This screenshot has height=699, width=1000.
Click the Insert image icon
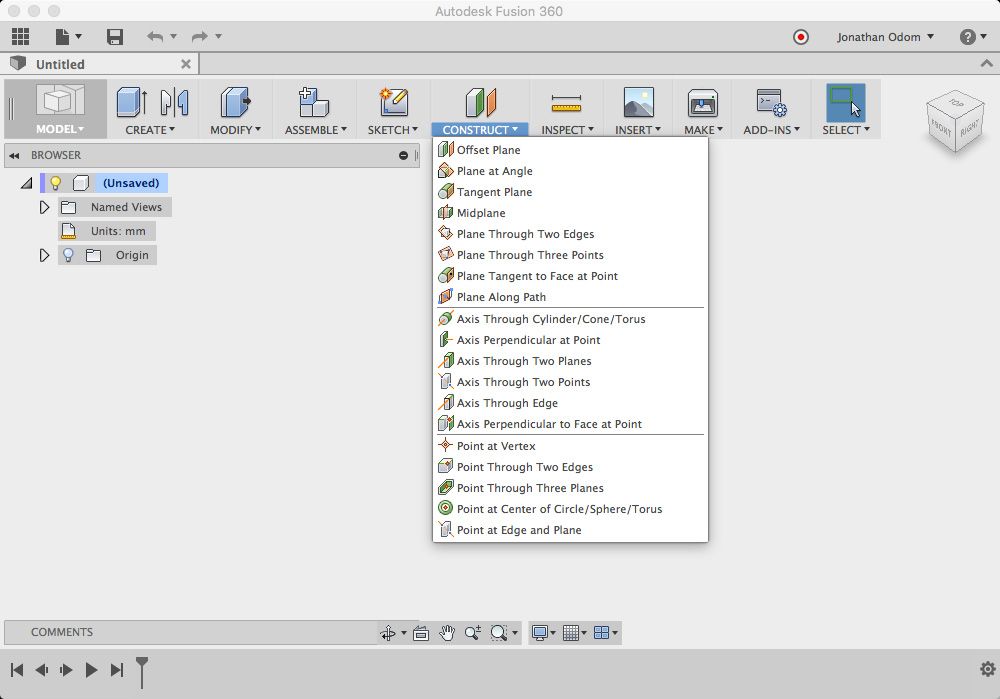(638, 102)
